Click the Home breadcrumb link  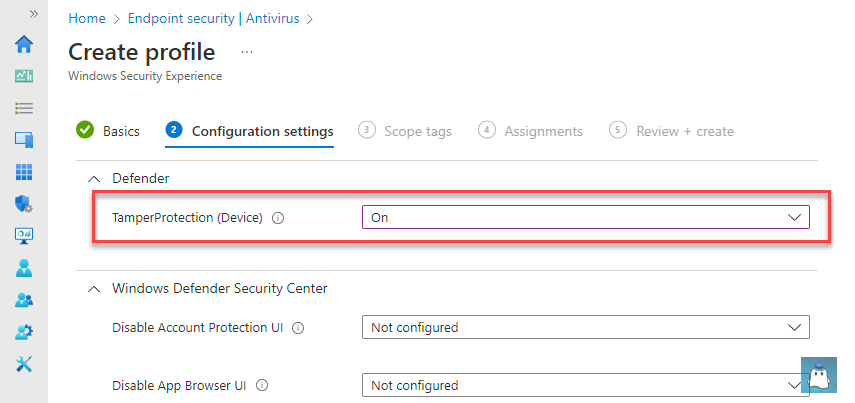tap(87, 19)
